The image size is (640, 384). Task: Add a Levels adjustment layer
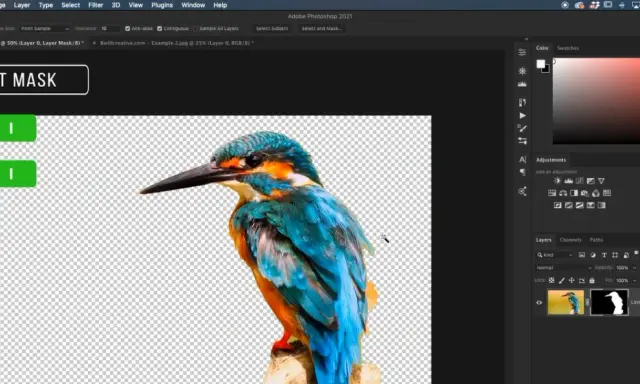(x=568, y=181)
